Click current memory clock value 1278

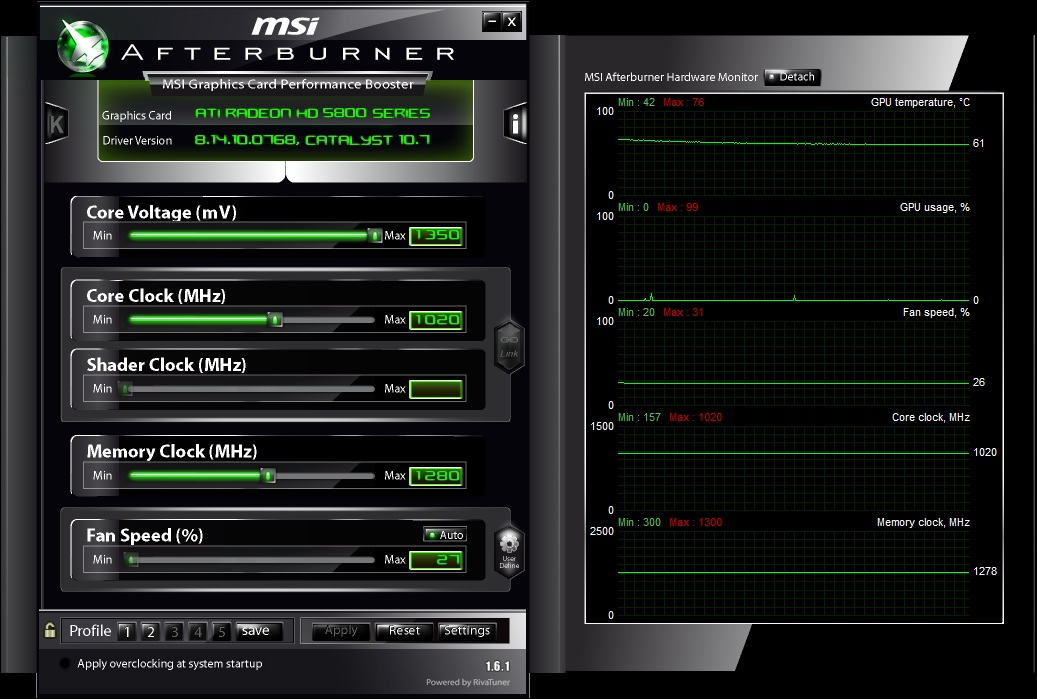[x=985, y=571]
